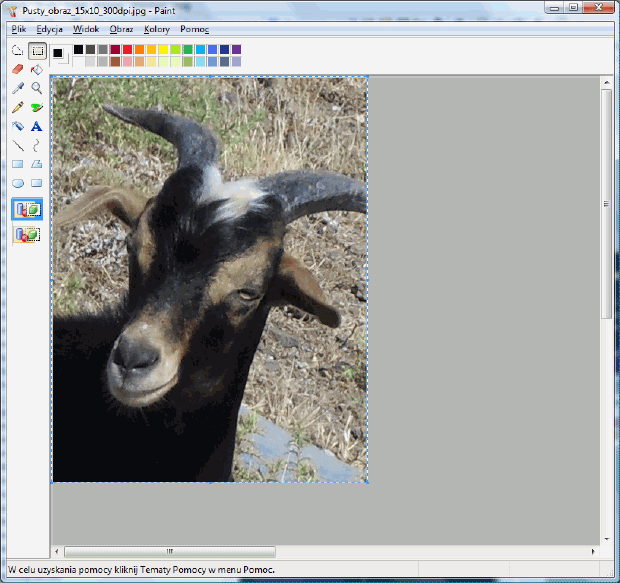Click the horizontal scrollbar thumb

[x=170, y=551]
